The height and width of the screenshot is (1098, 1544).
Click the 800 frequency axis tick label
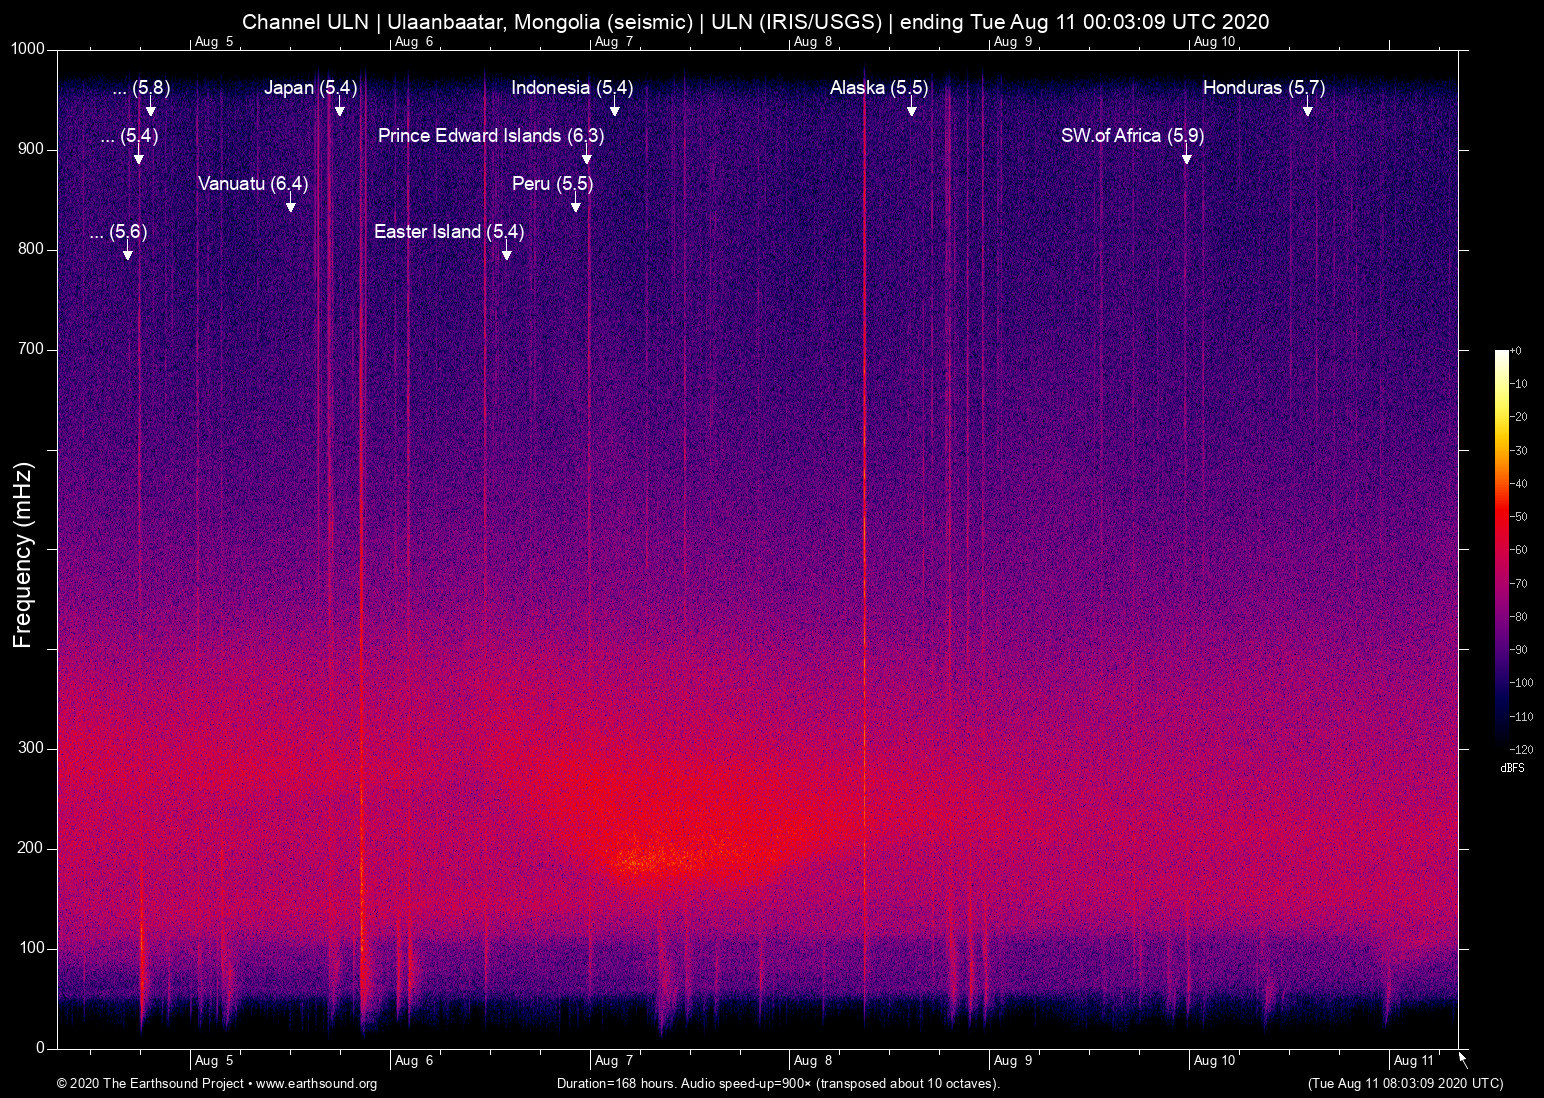click(x=32, y=249)
